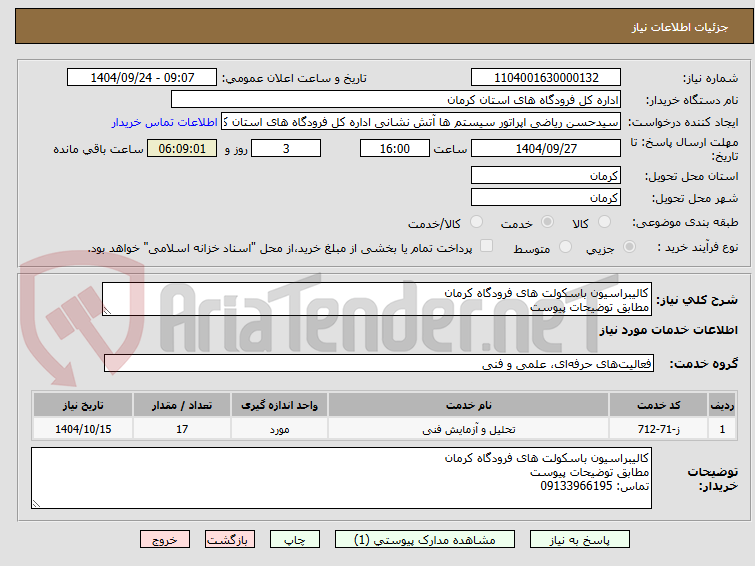Click the unit cell مورد

point(279,429)
